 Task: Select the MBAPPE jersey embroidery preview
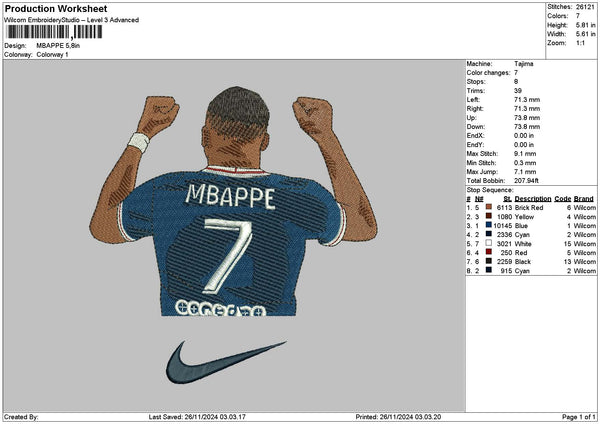[x=233, y=201]
